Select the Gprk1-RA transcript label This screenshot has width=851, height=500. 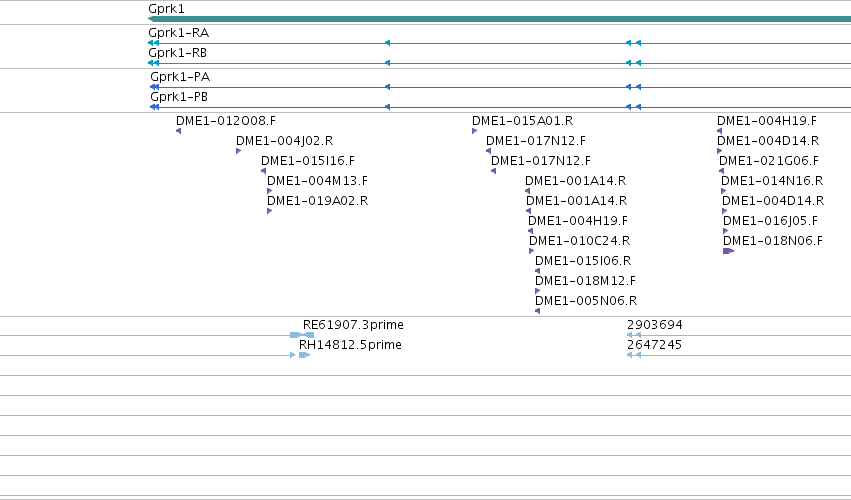tap(179, 33)
